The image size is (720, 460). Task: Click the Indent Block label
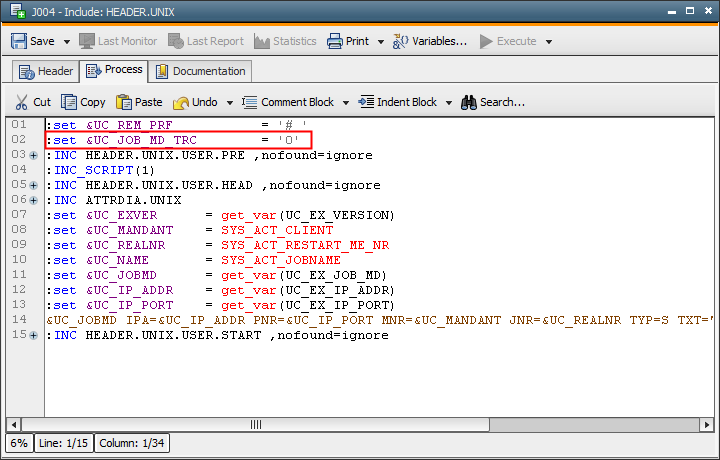click(407, 102)
